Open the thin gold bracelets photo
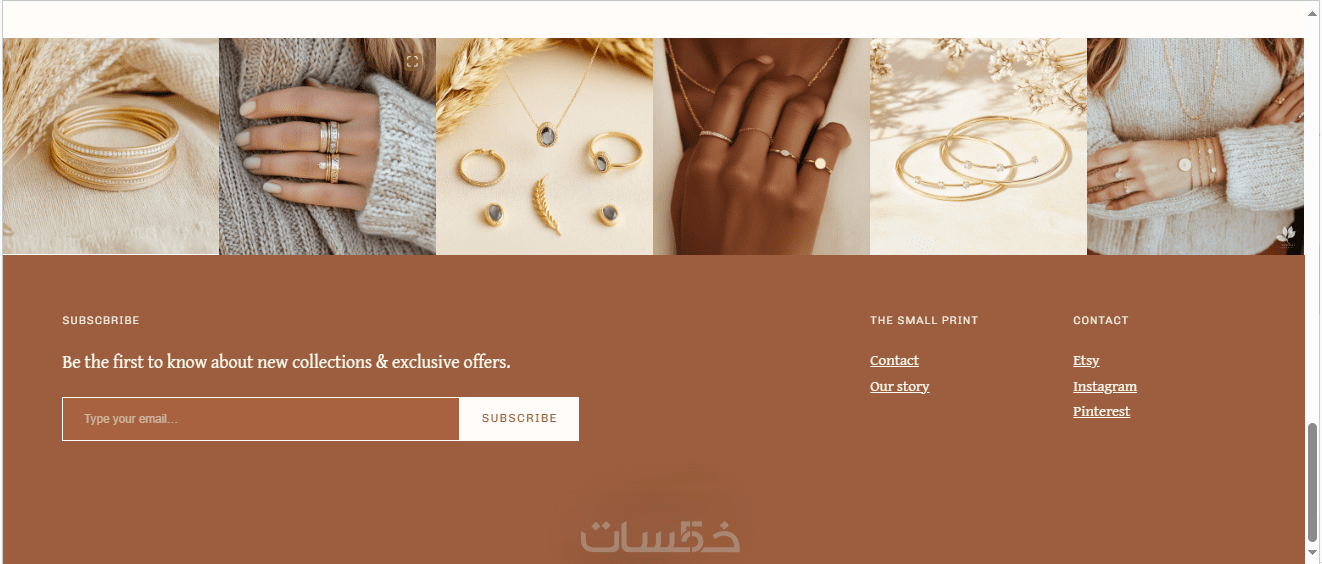This screenshot has width=1322, height=564. pos(979,146)
